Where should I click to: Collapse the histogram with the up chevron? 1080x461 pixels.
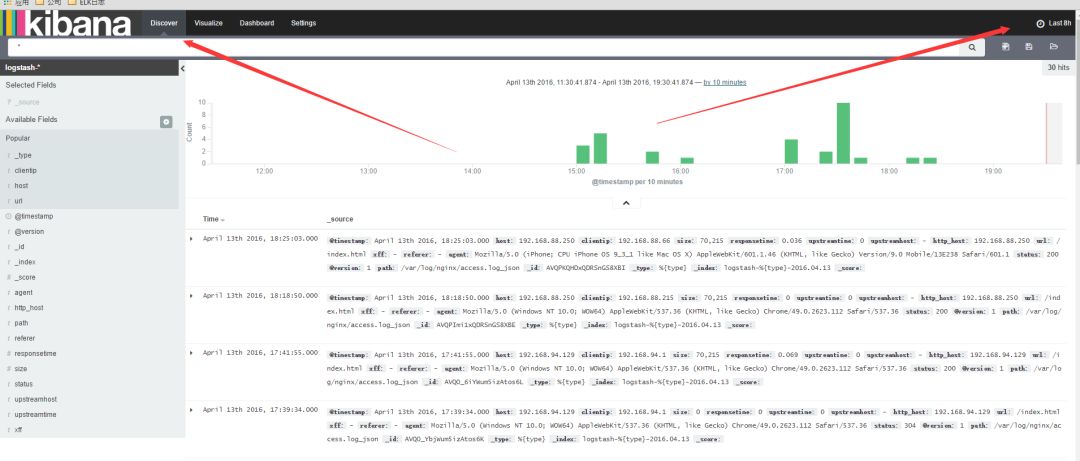626,203
